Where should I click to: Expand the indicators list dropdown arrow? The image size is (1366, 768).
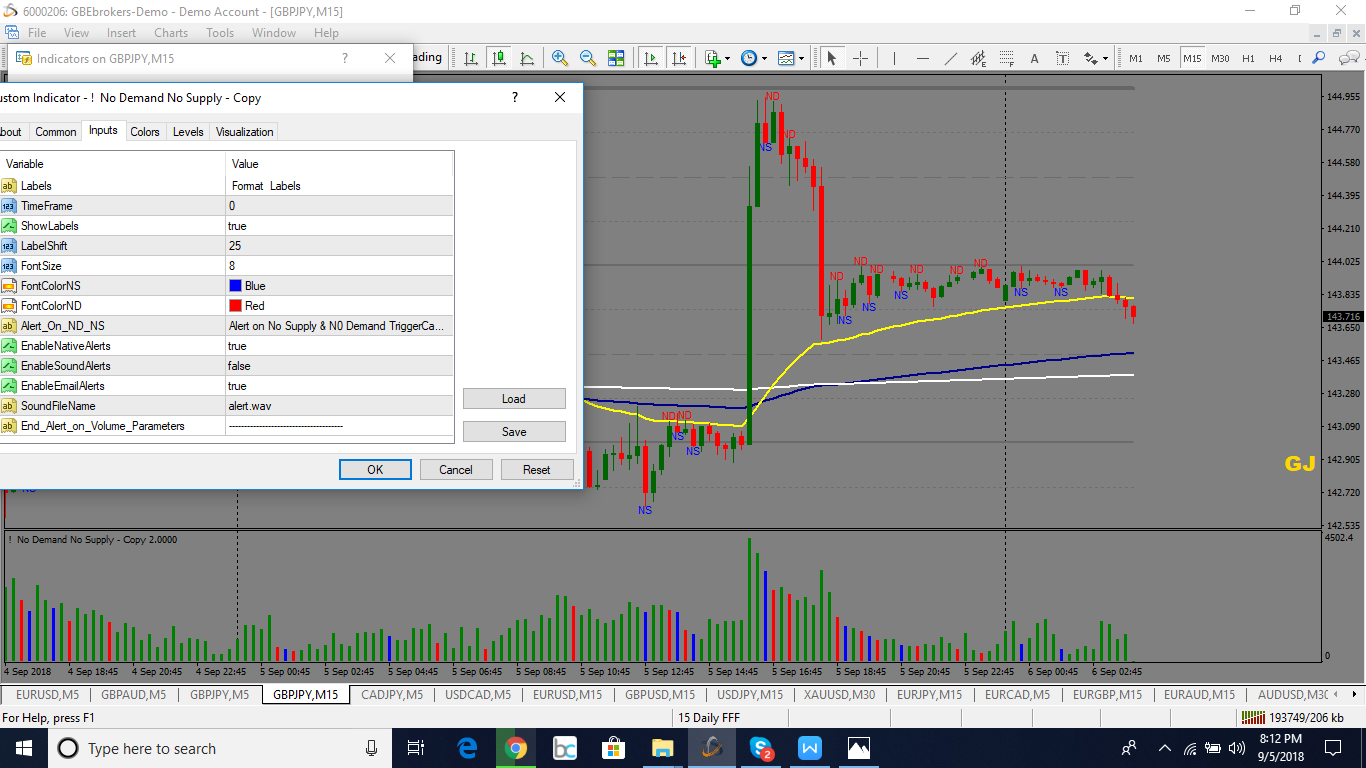[728, 58]
